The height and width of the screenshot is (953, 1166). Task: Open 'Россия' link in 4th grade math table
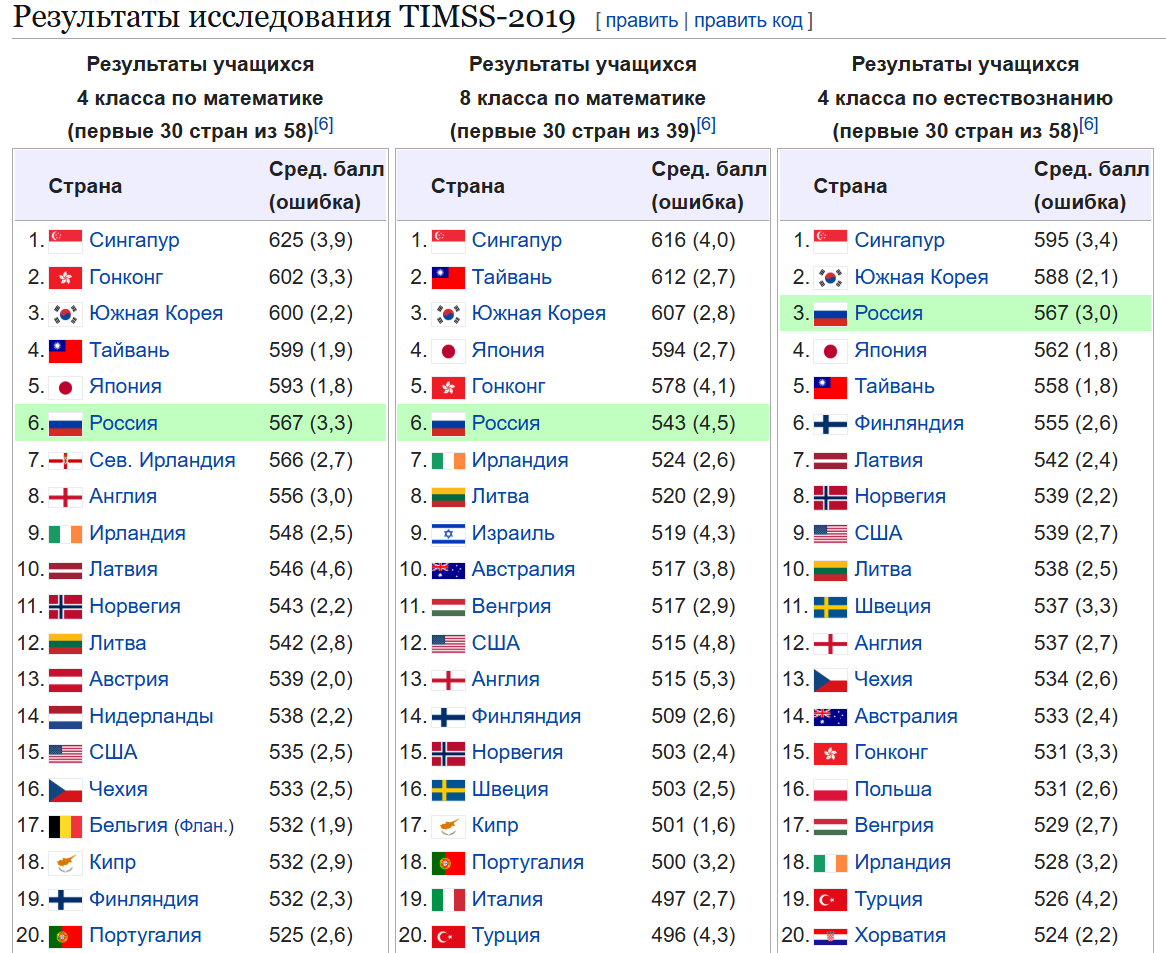click(123, 423)
